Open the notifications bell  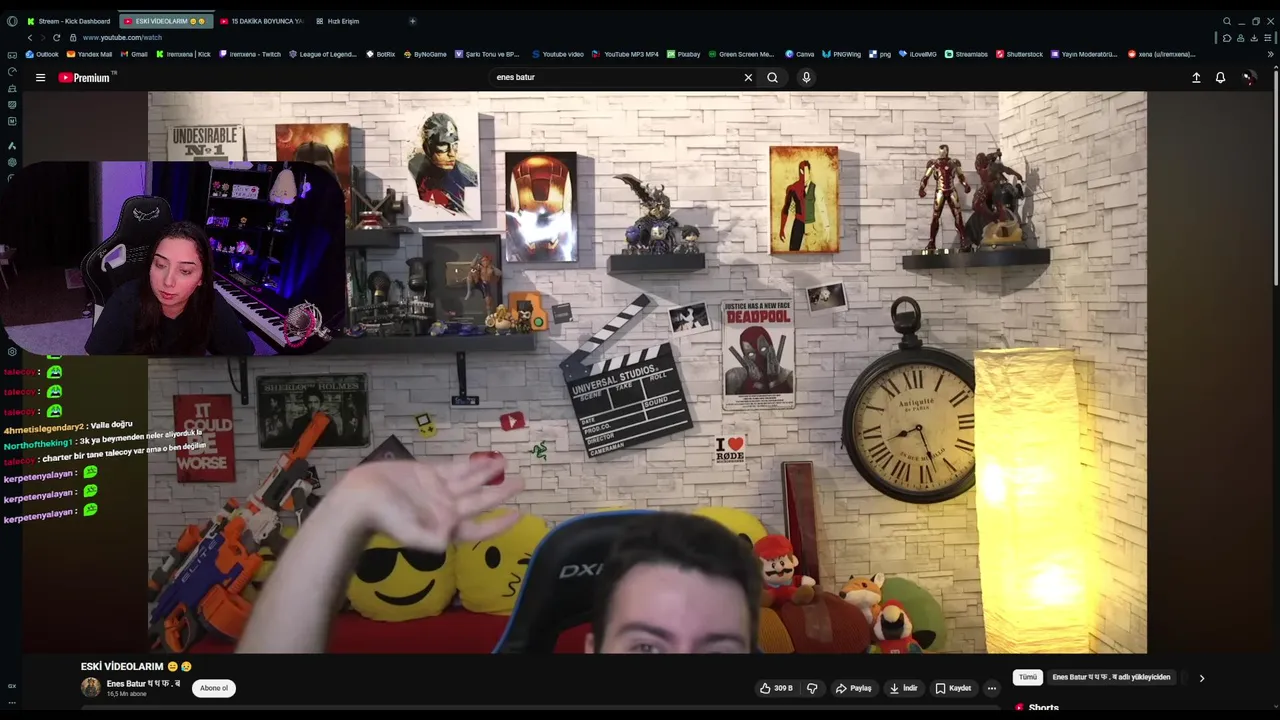point(1220,77)
